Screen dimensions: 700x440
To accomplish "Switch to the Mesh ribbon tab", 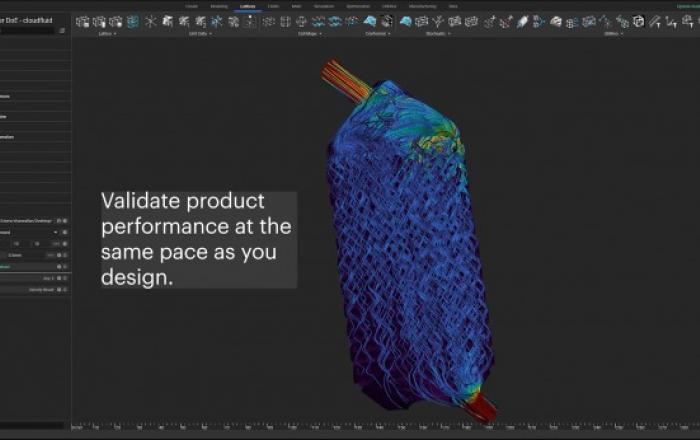I will (296, 6).
